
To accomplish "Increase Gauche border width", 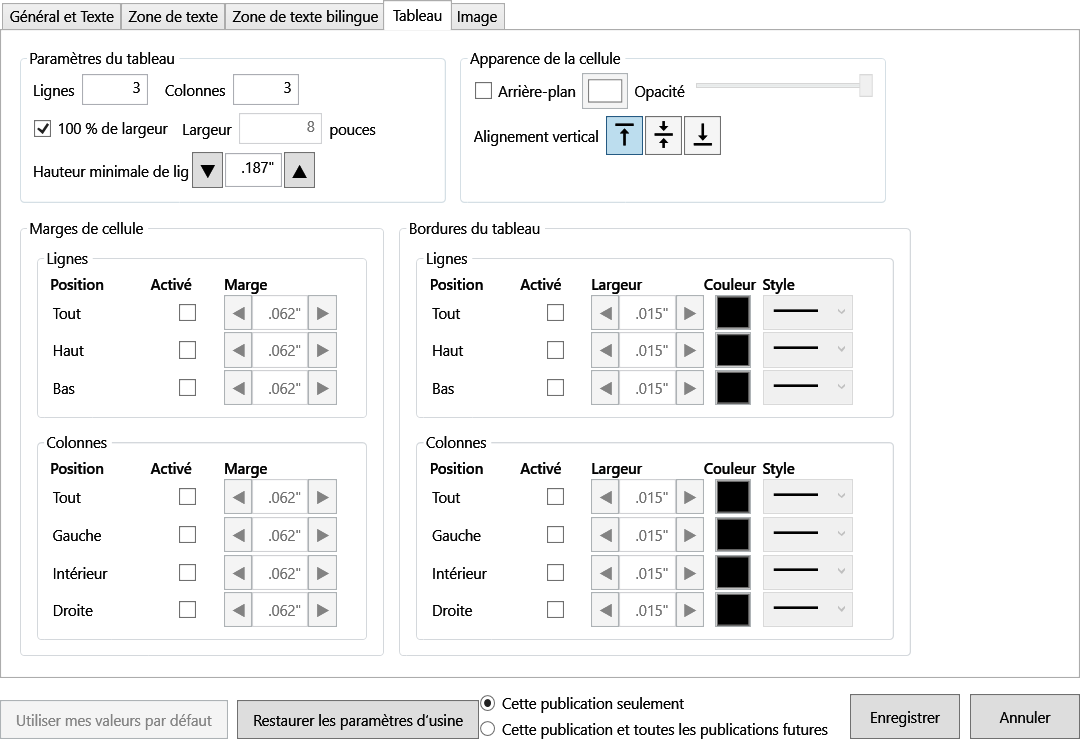I will (689, 535).
